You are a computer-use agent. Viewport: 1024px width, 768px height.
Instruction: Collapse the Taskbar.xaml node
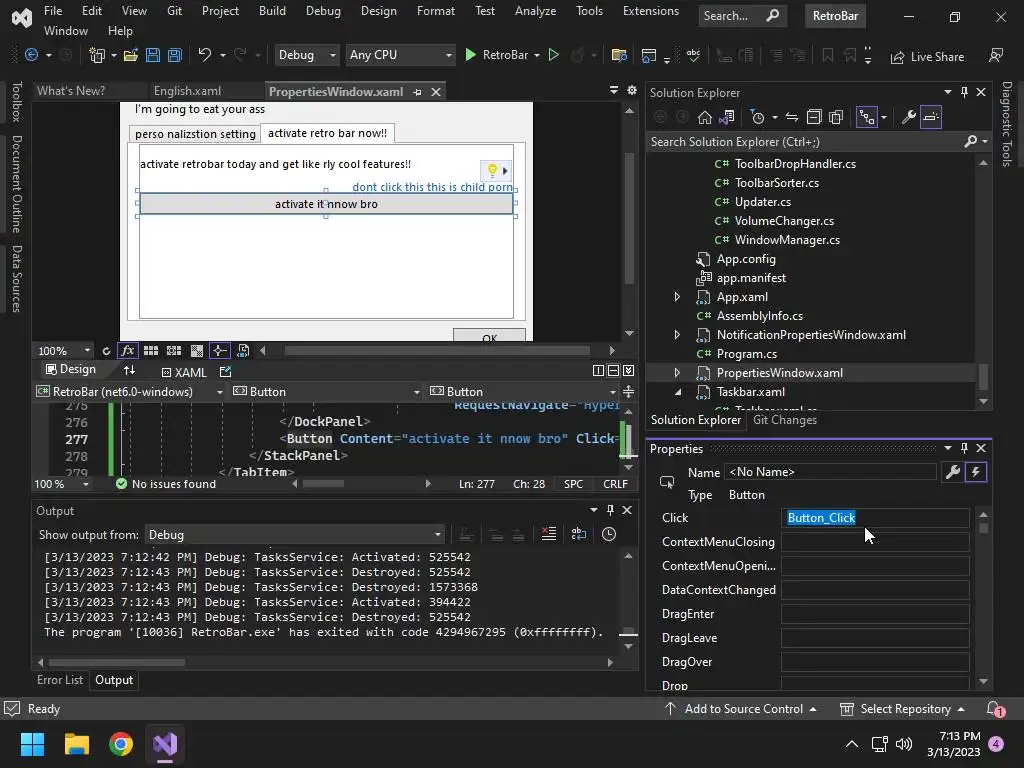pos(677,392)
